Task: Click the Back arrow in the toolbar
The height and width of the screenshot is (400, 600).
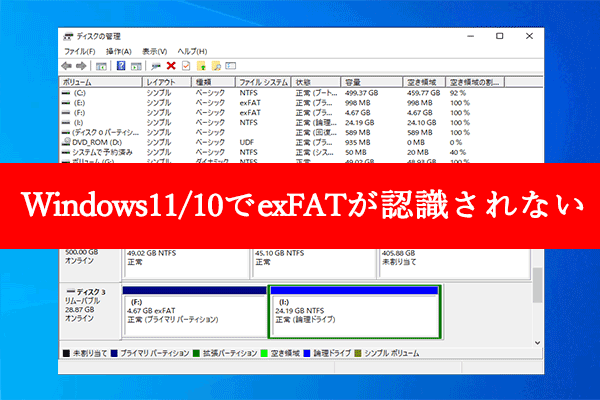Action: point(67,66)
